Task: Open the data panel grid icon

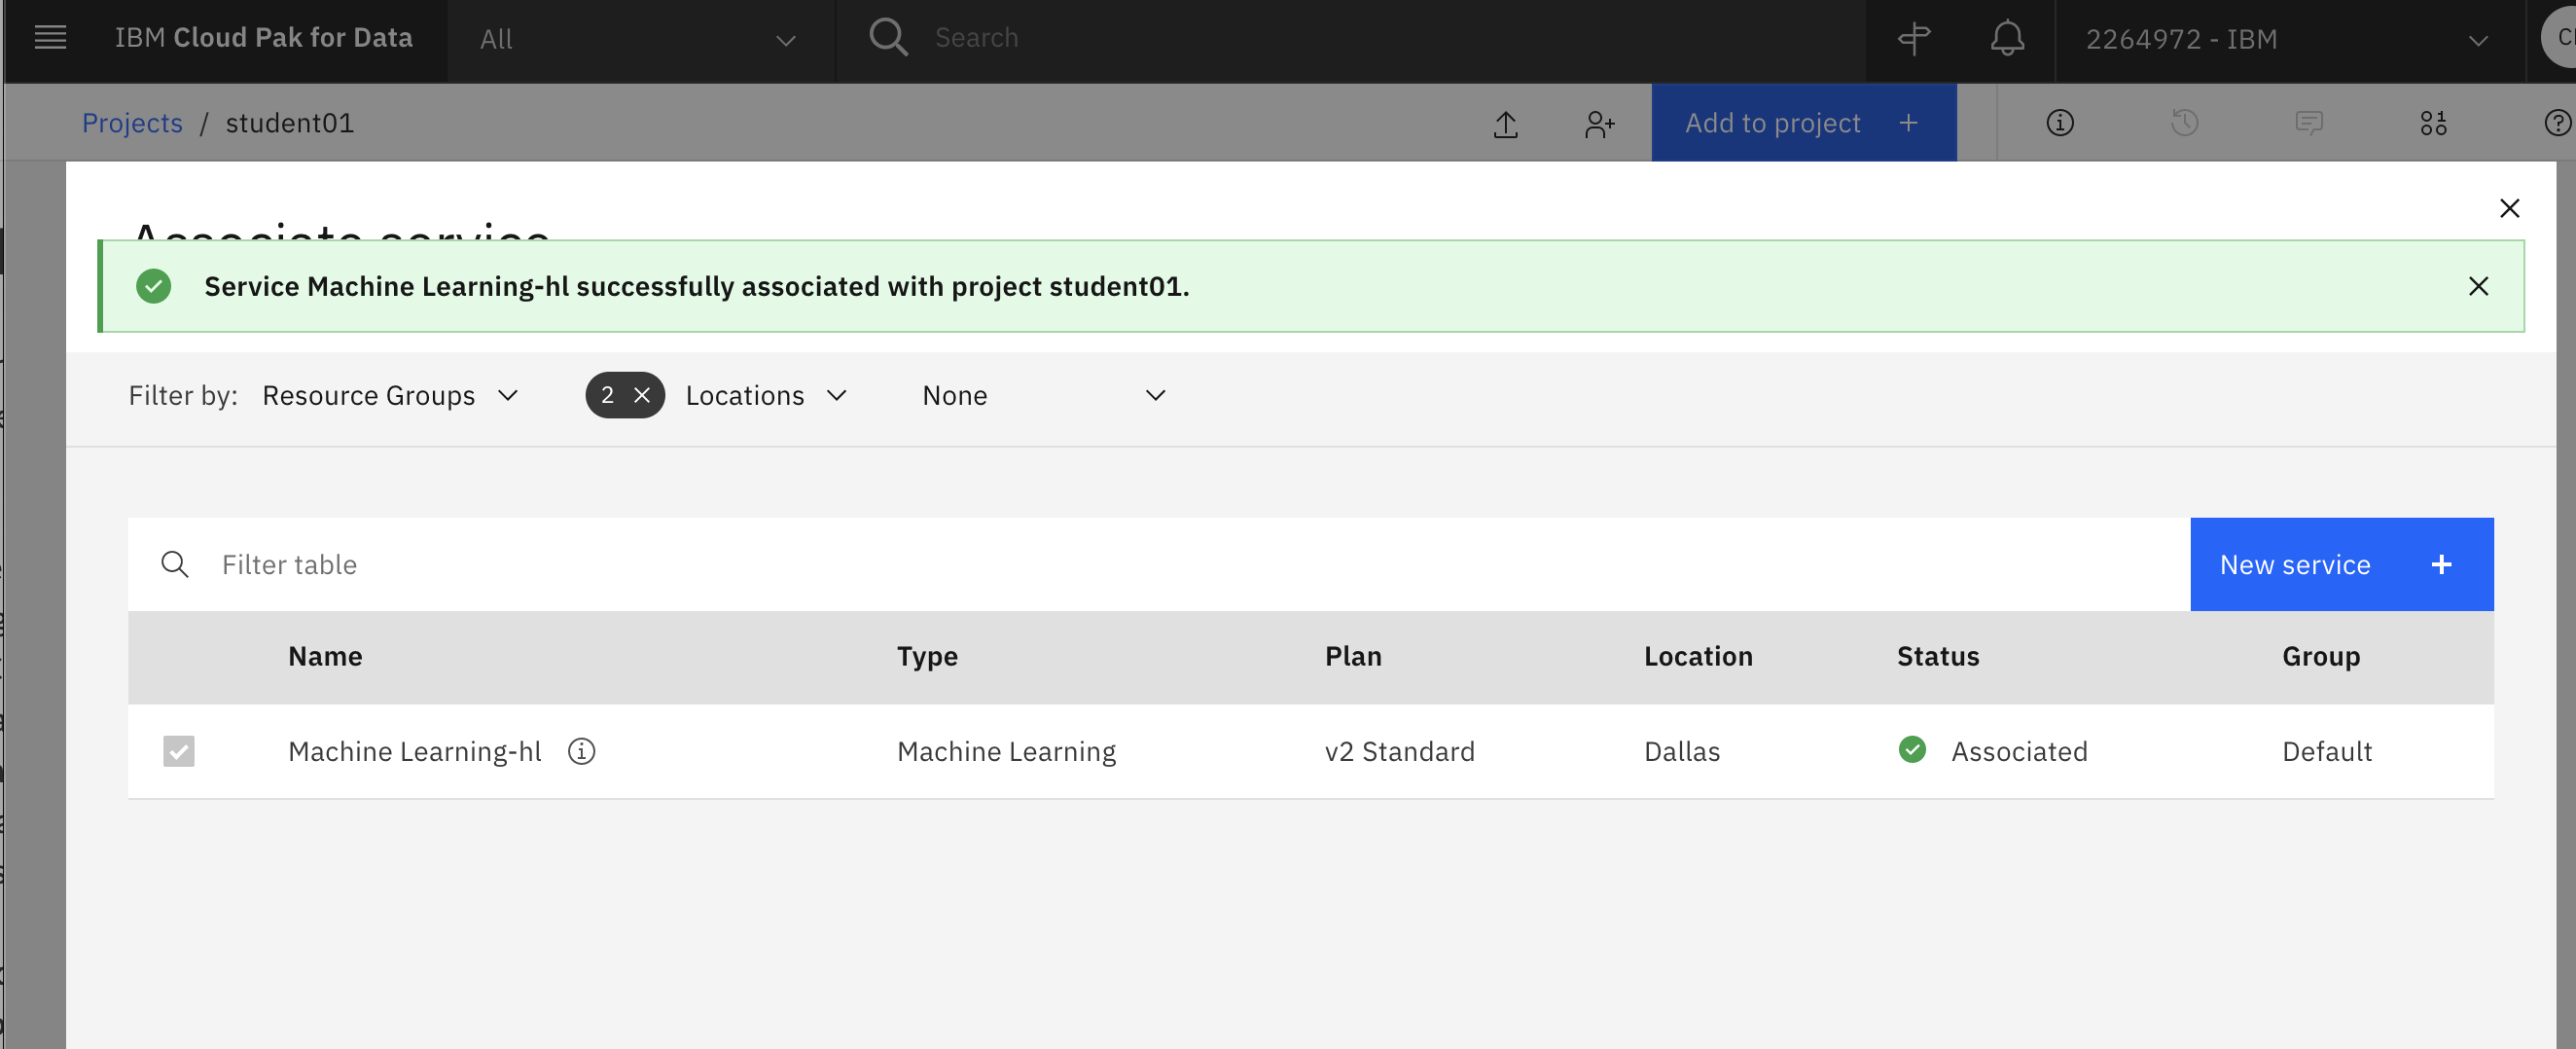Action: click(x=2433, y=123)
